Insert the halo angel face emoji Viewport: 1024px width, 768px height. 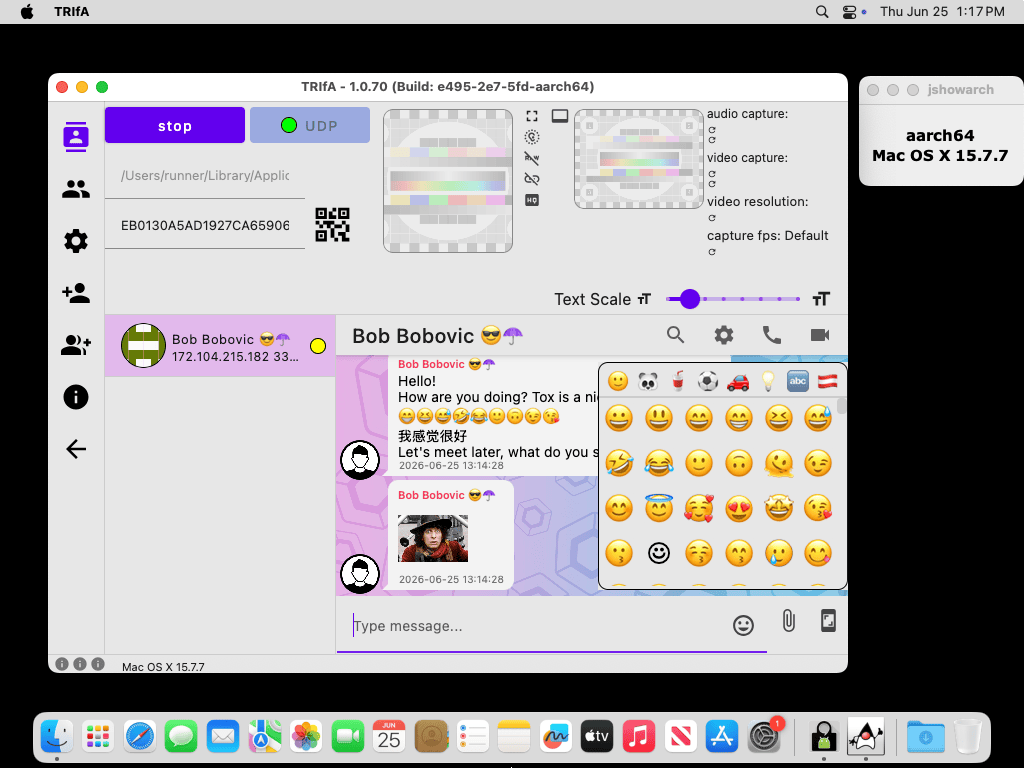pyautogui.click(x=659, y=508)
